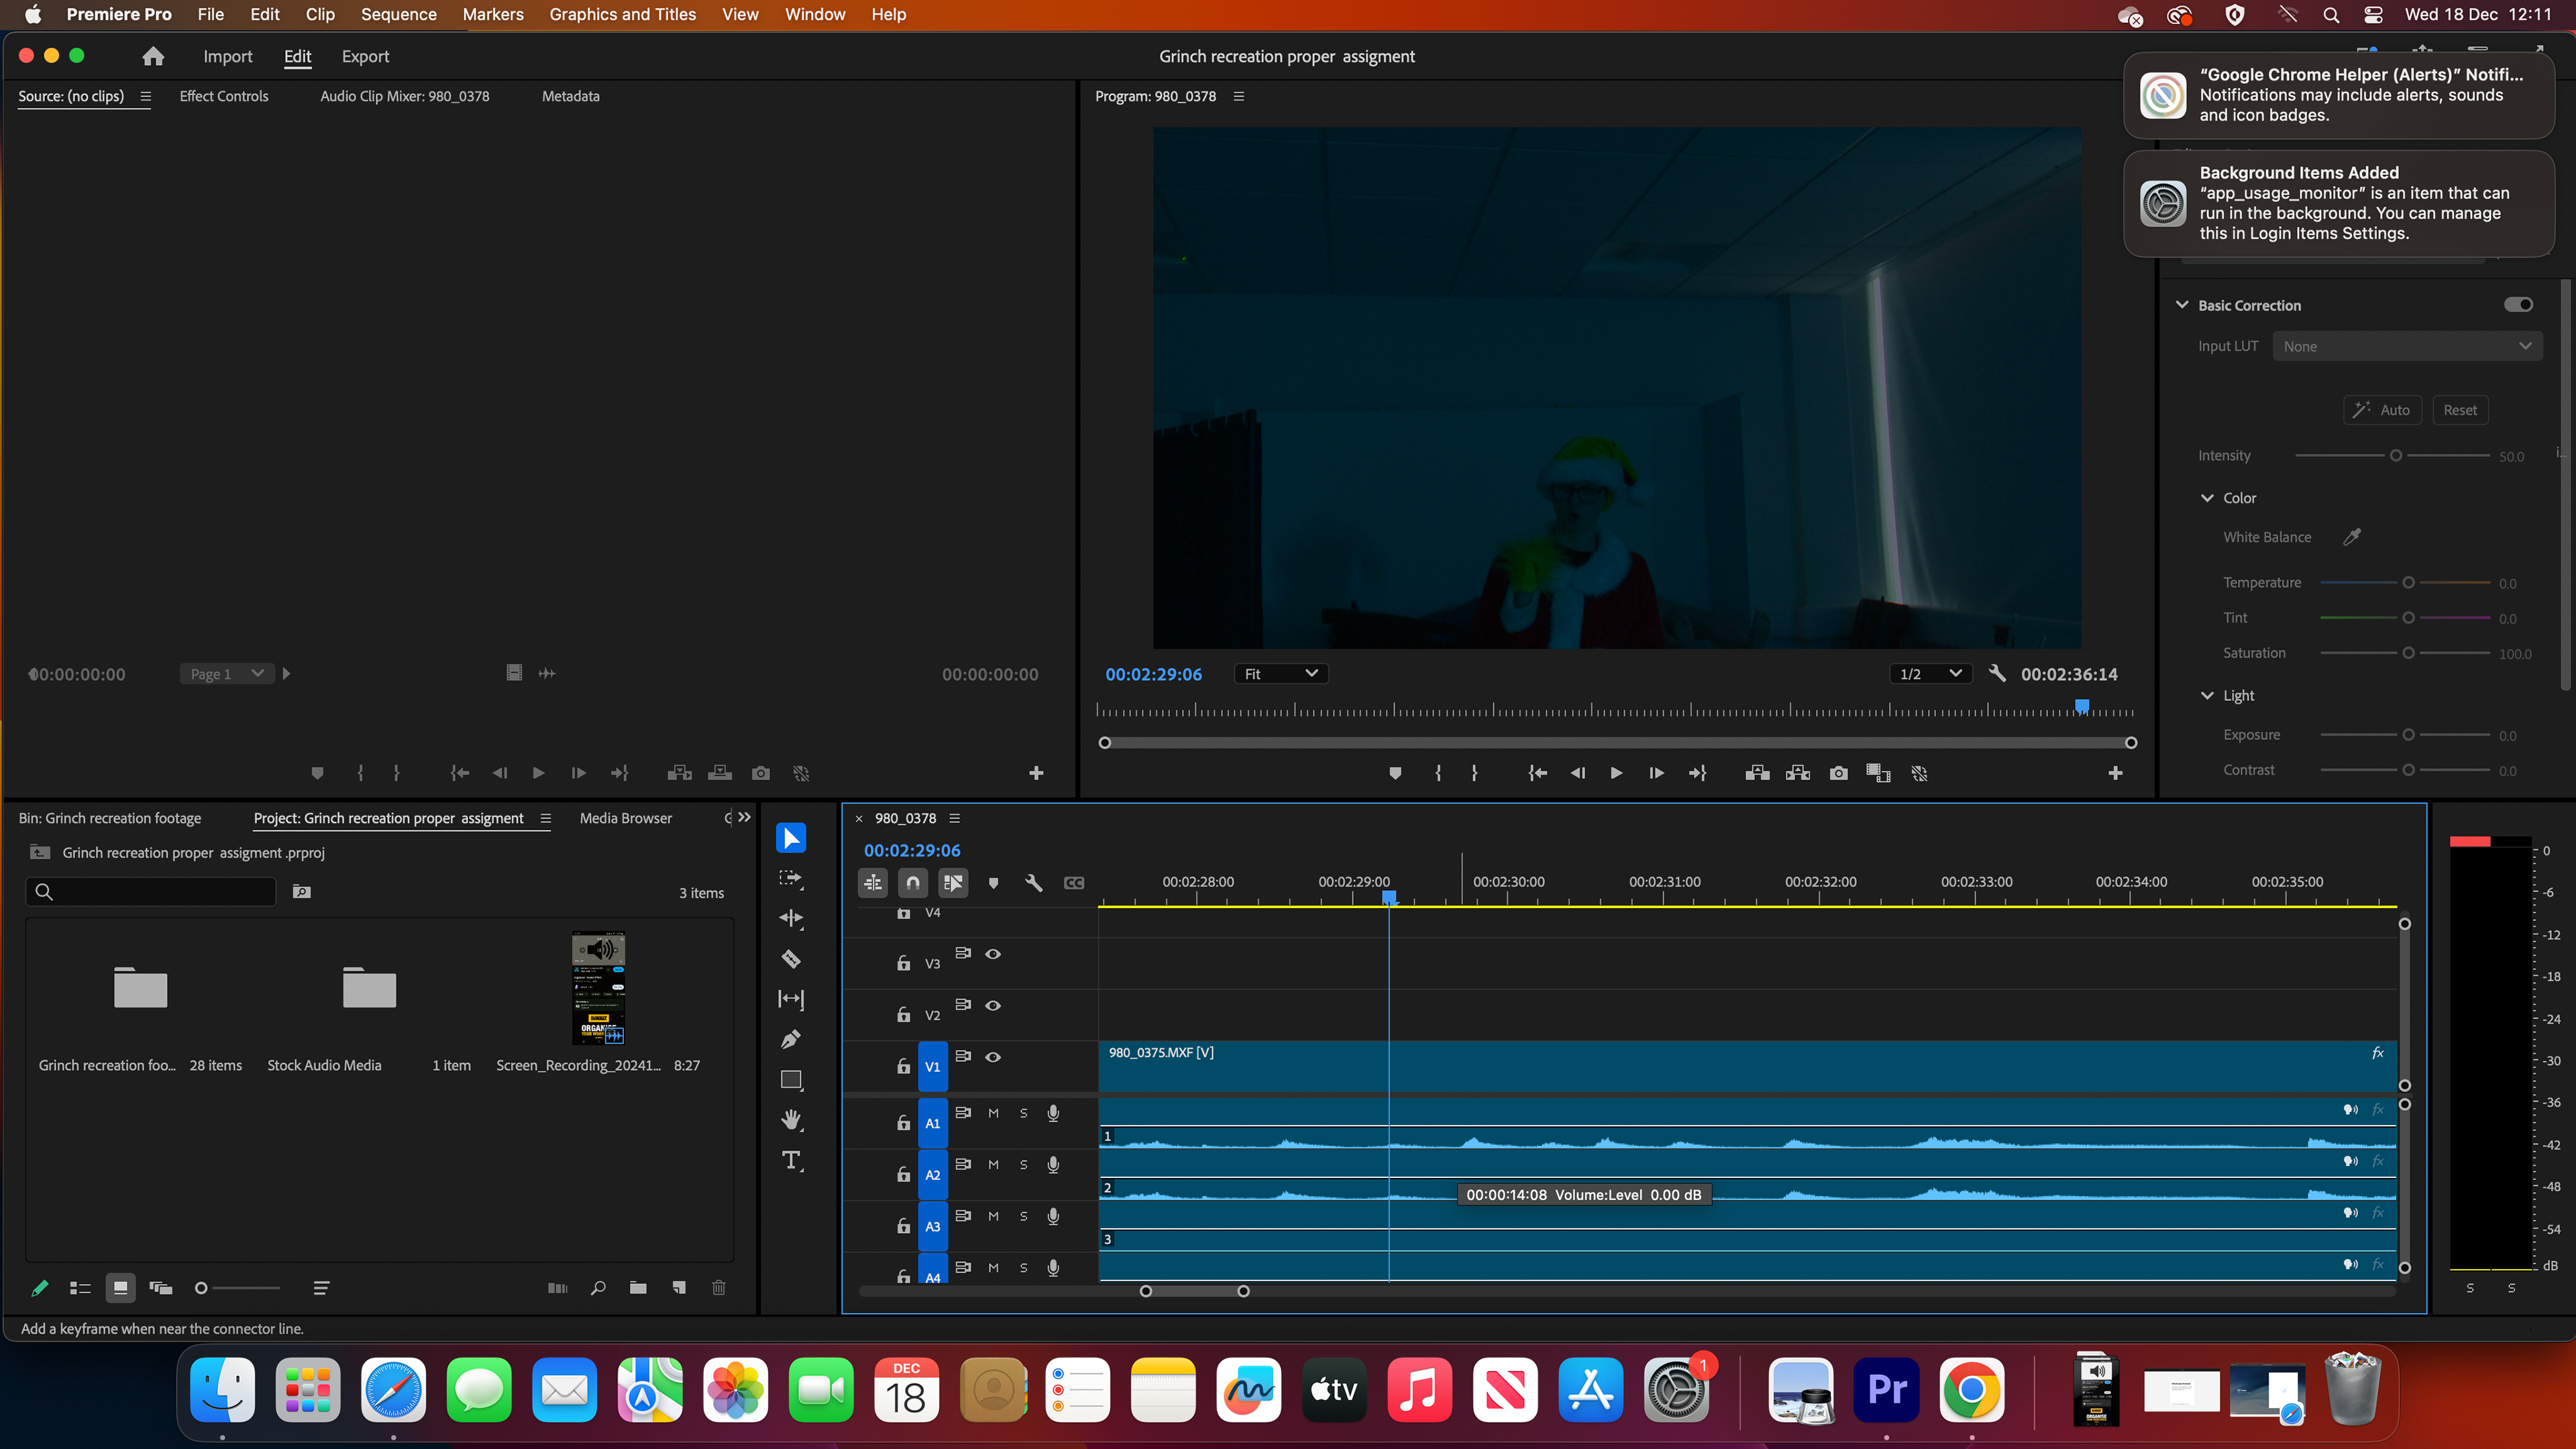Viewport: 2576px width, 1449px height.
Task: Open the Fit zoom level dropdown
Action: pyautogui.click(x=1280, y=674)
